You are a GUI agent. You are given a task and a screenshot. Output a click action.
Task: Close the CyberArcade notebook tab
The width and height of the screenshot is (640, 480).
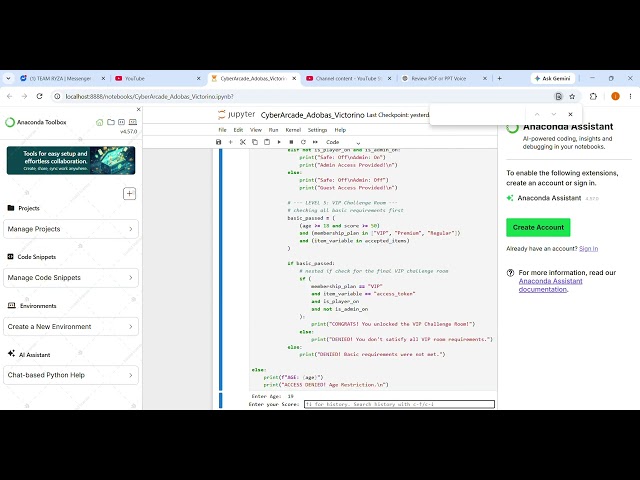coord(294,78)
